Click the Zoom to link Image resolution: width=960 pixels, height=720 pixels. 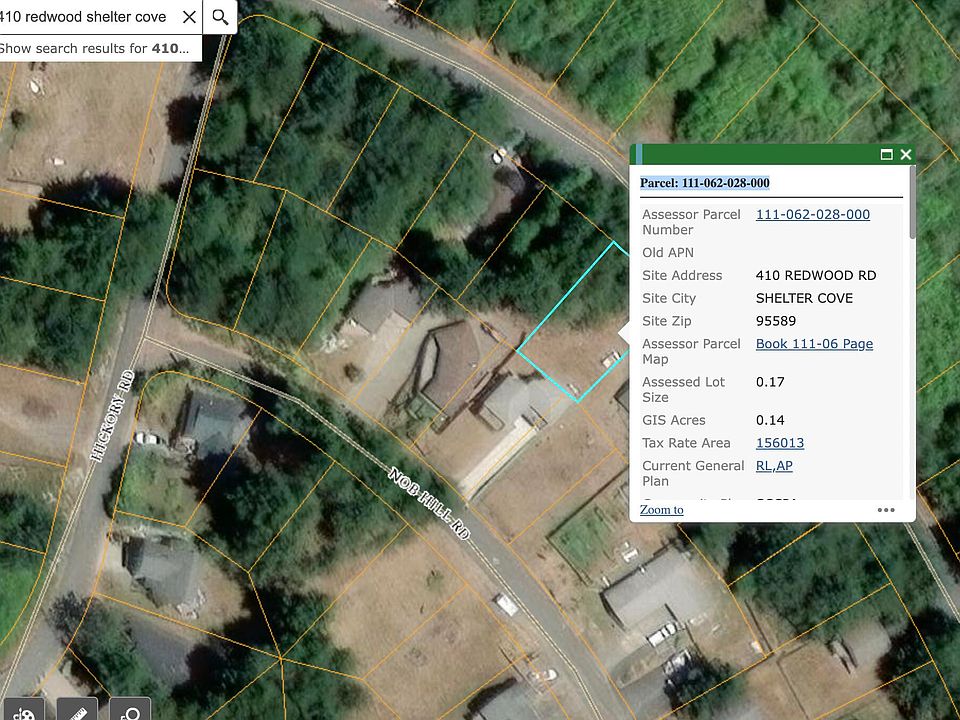pyautogui.click(x=661, y=509)
